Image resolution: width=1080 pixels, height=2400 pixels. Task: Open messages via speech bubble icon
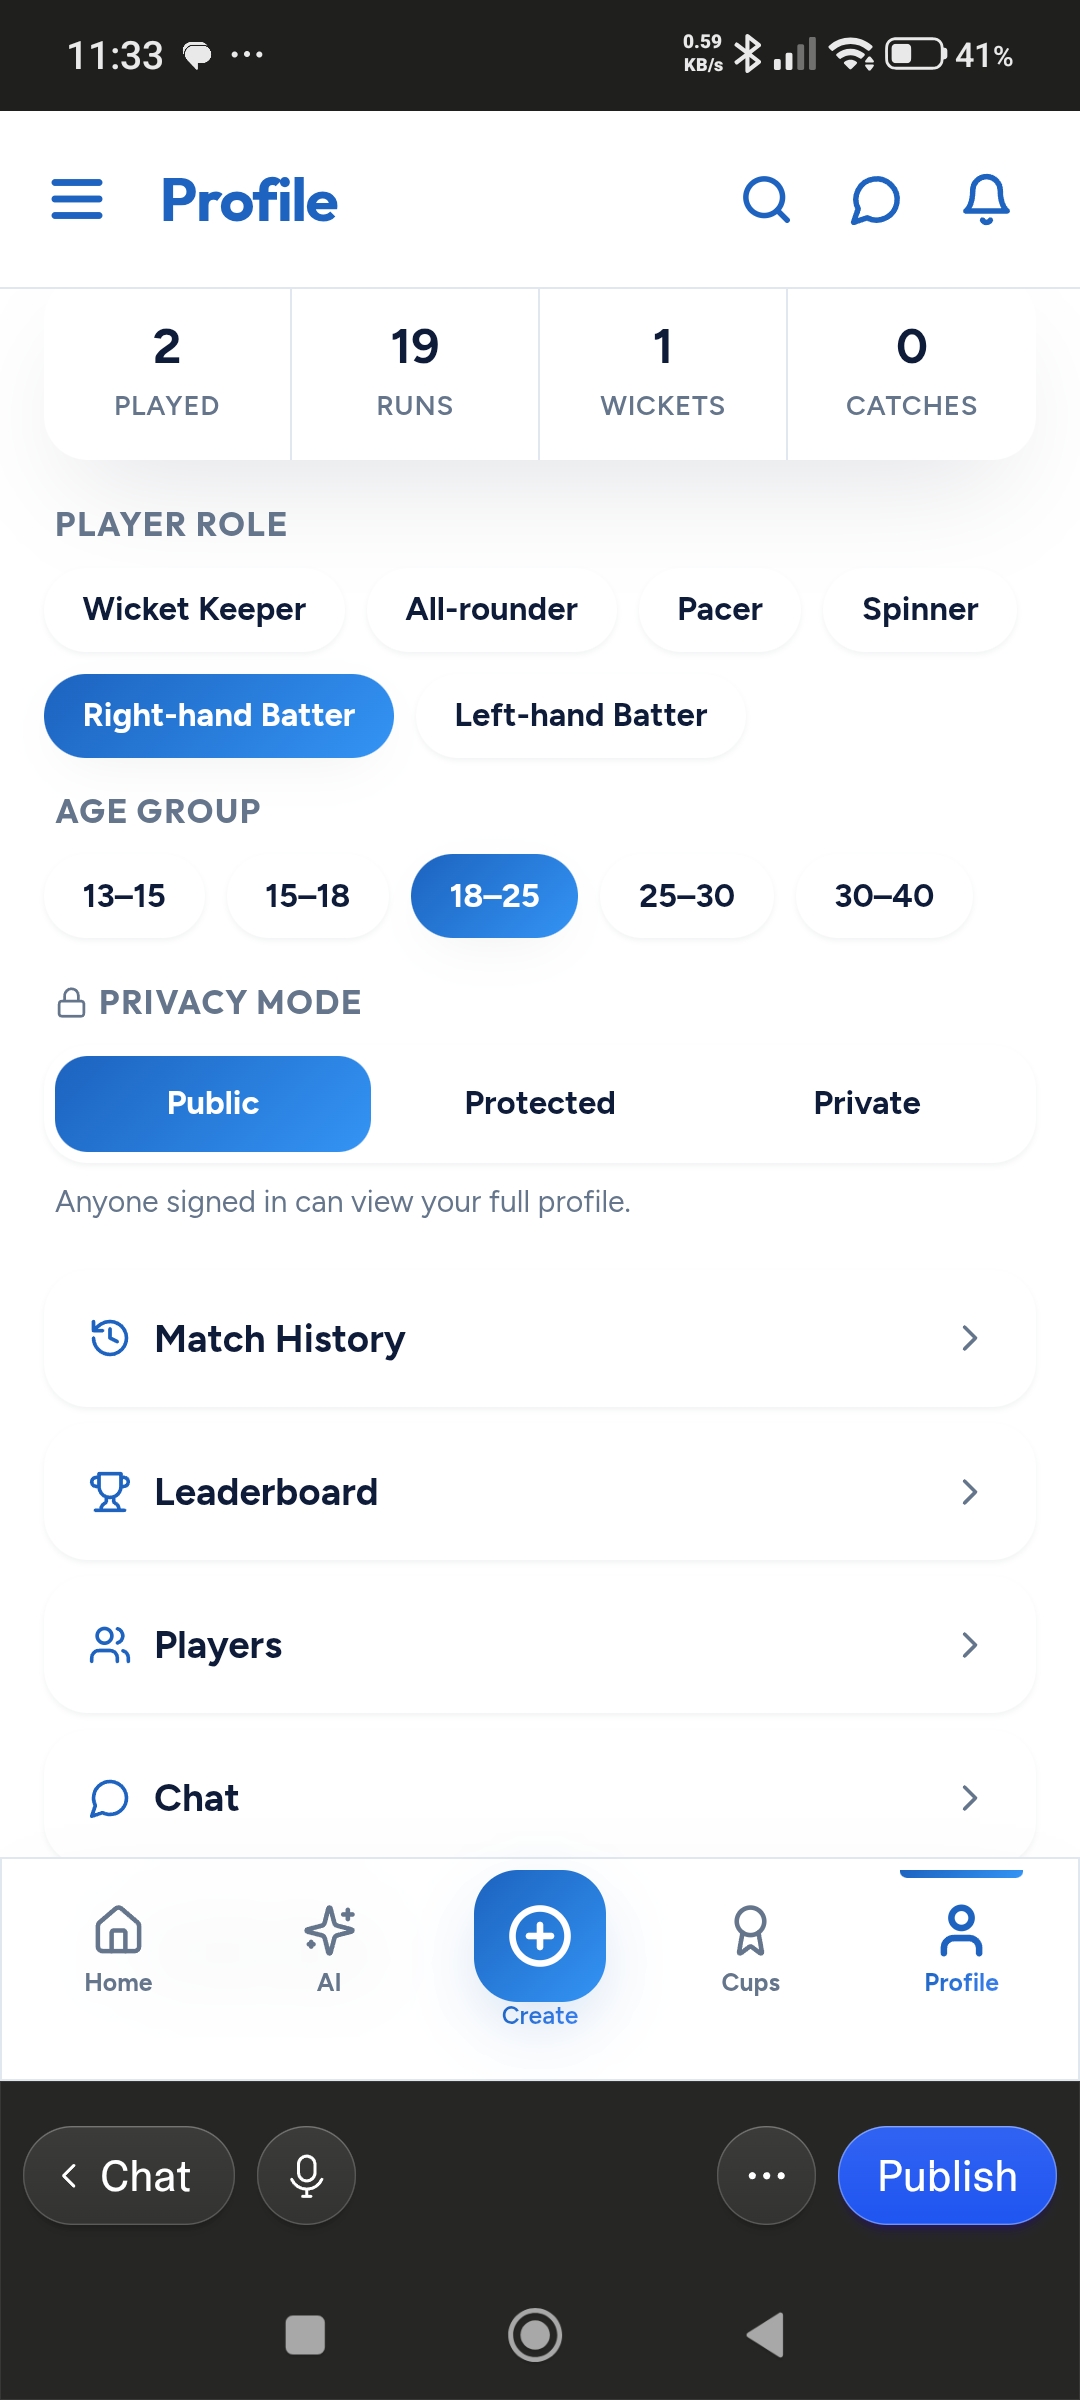click(x=876, y=200)
